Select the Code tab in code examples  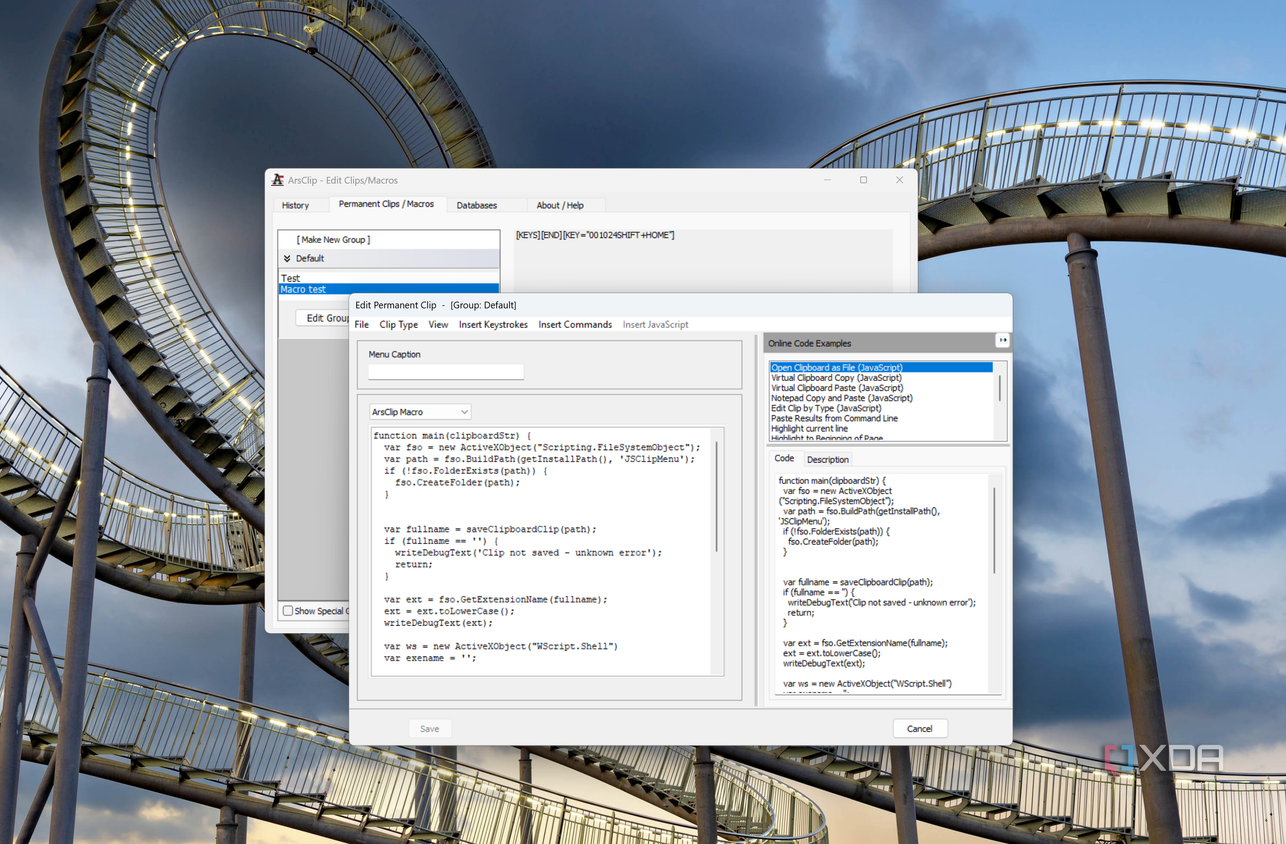pos(784,459)
